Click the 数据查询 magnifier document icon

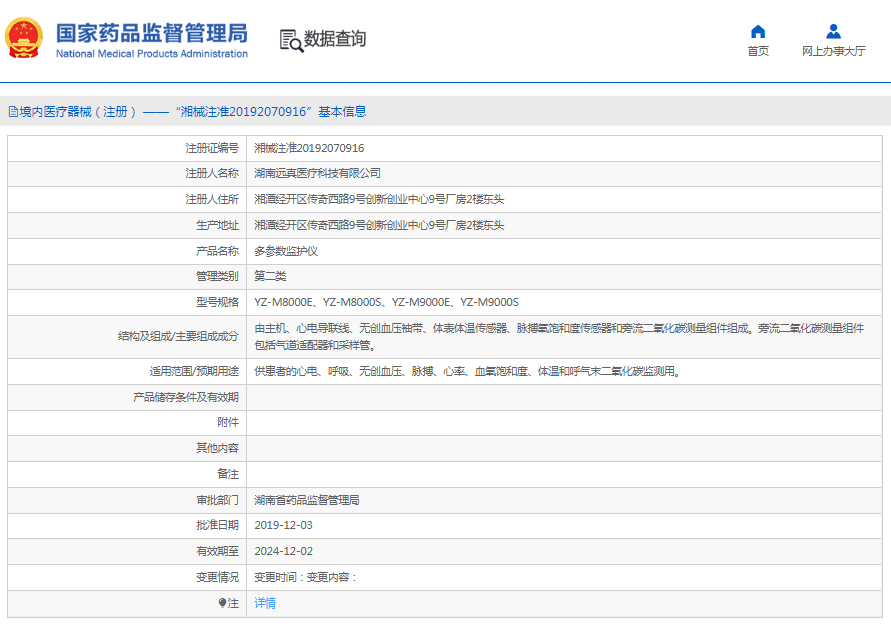(291, 40)
